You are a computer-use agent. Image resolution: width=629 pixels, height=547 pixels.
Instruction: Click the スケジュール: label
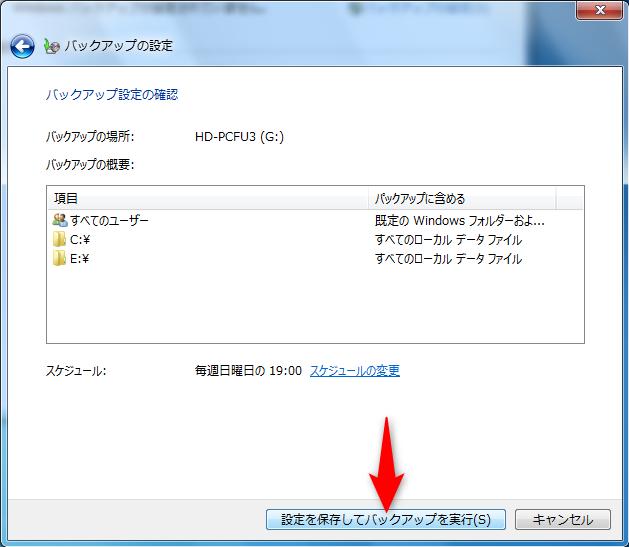pos(76,371)
